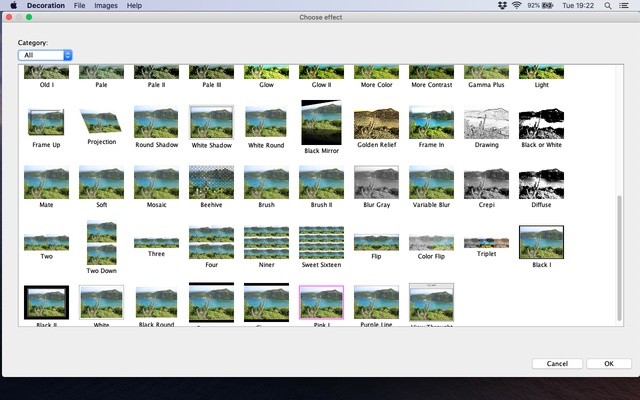Choose the Black Round frame effect
Image resolution: width=640 pixels, height=400 pixels.
tap(156, 302)
